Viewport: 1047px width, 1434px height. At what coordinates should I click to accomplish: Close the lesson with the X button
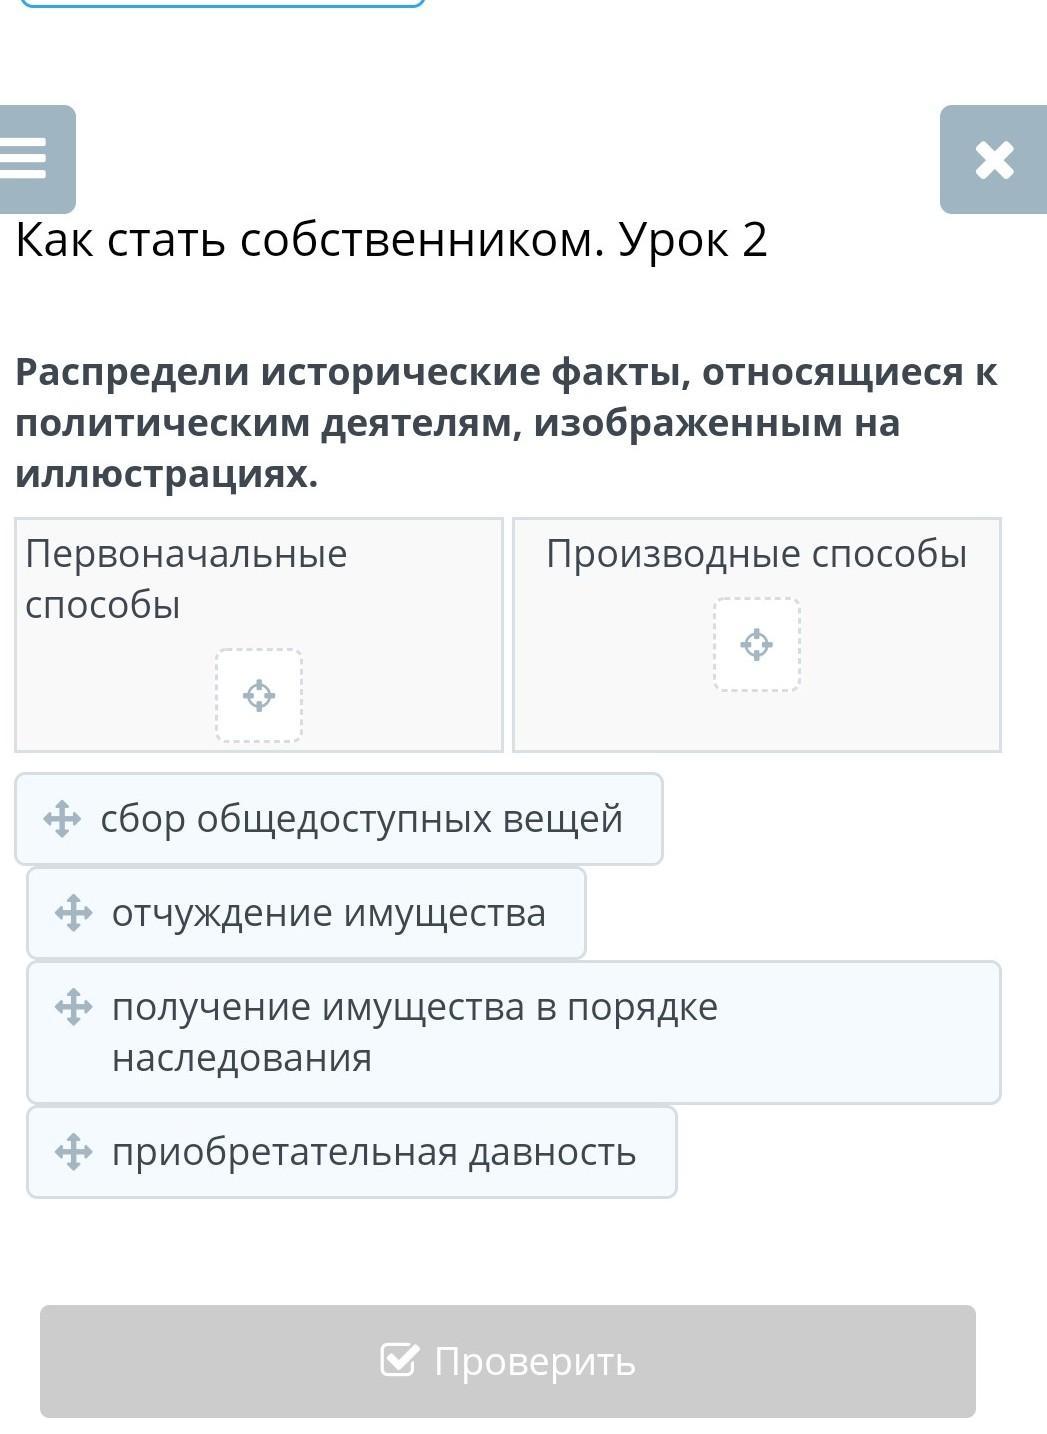coord(993,160)
